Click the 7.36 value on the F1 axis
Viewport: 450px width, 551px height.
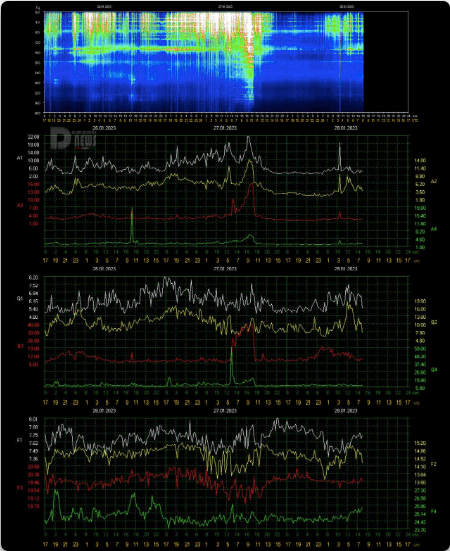(34, 459)
